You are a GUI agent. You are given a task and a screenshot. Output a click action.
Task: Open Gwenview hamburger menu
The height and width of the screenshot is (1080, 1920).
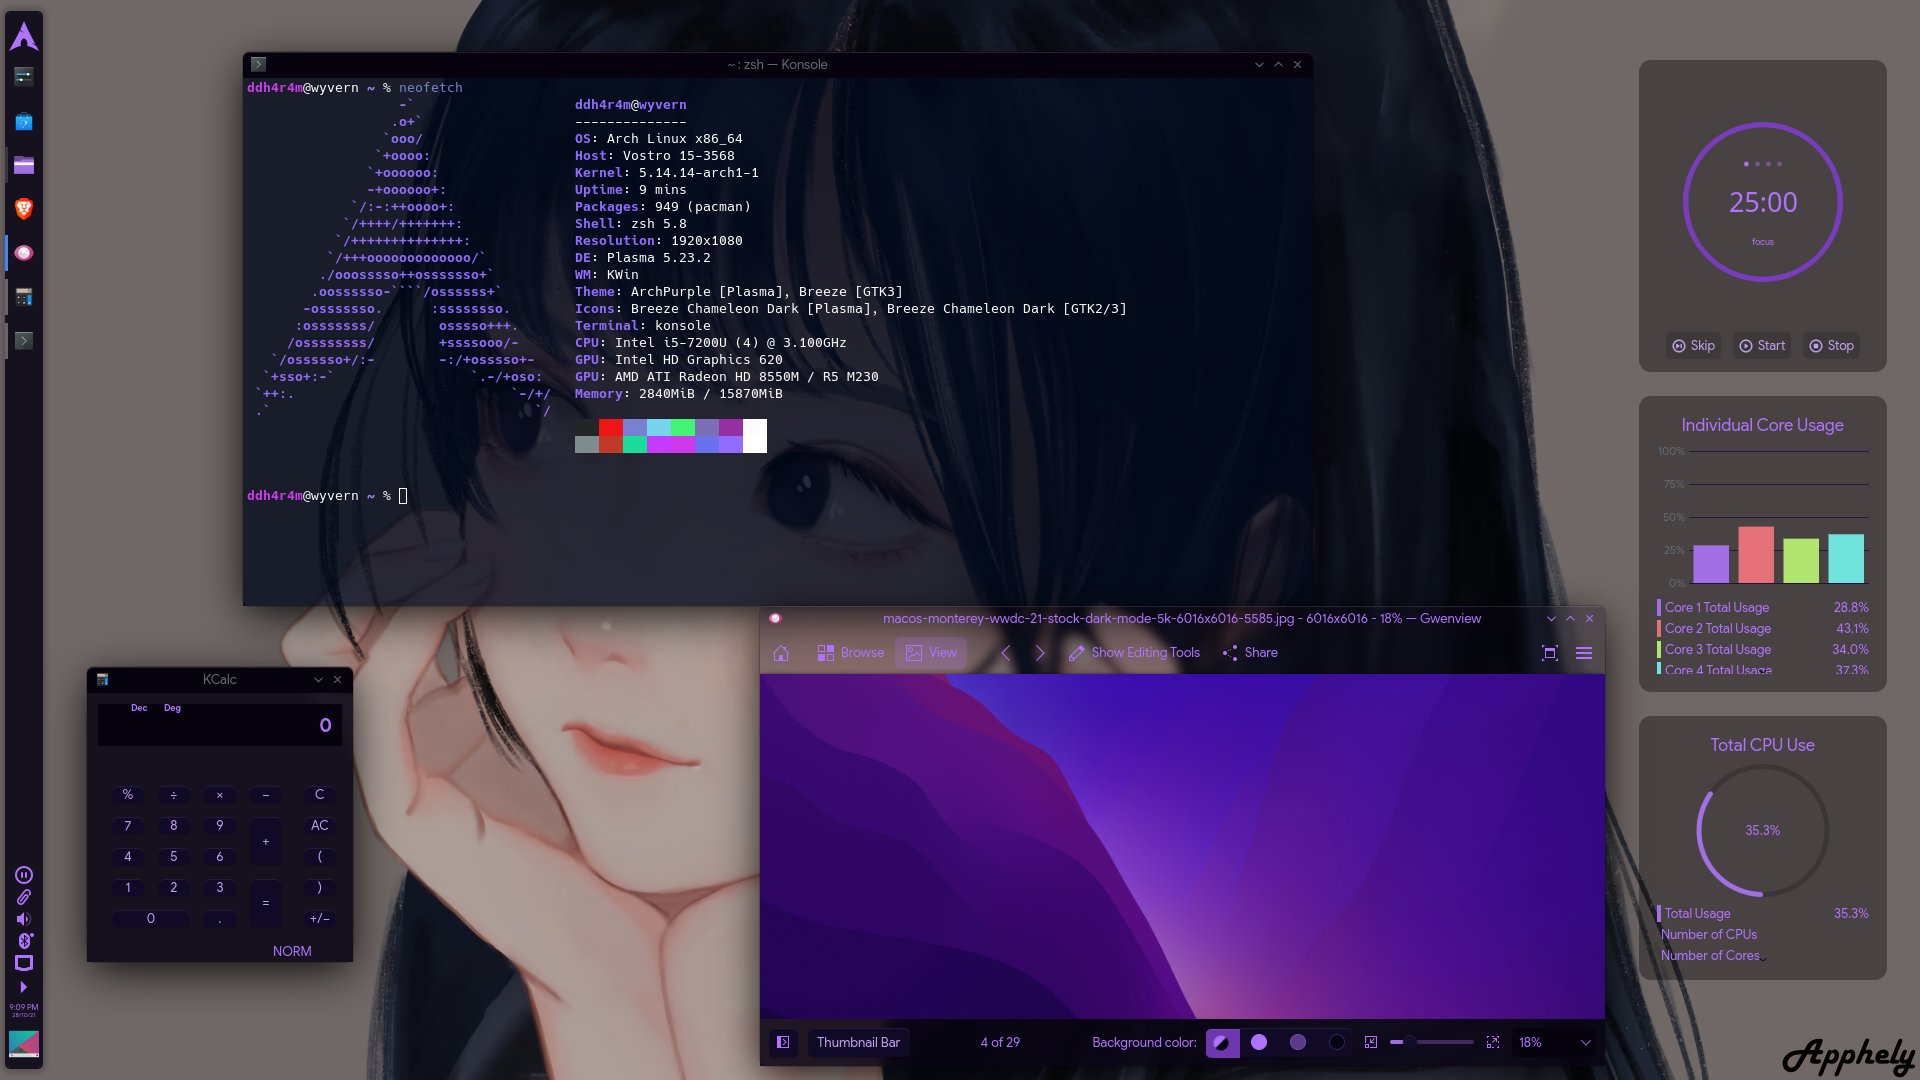(1584, 653)
